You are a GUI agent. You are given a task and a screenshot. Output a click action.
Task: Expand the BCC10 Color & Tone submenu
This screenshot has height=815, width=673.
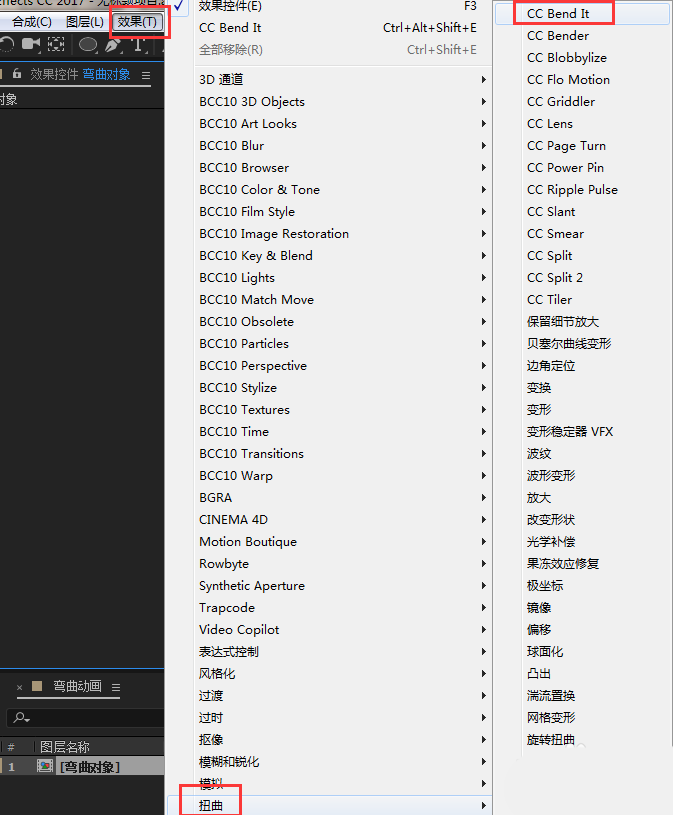pyautogui.click(x=342, y=189)
